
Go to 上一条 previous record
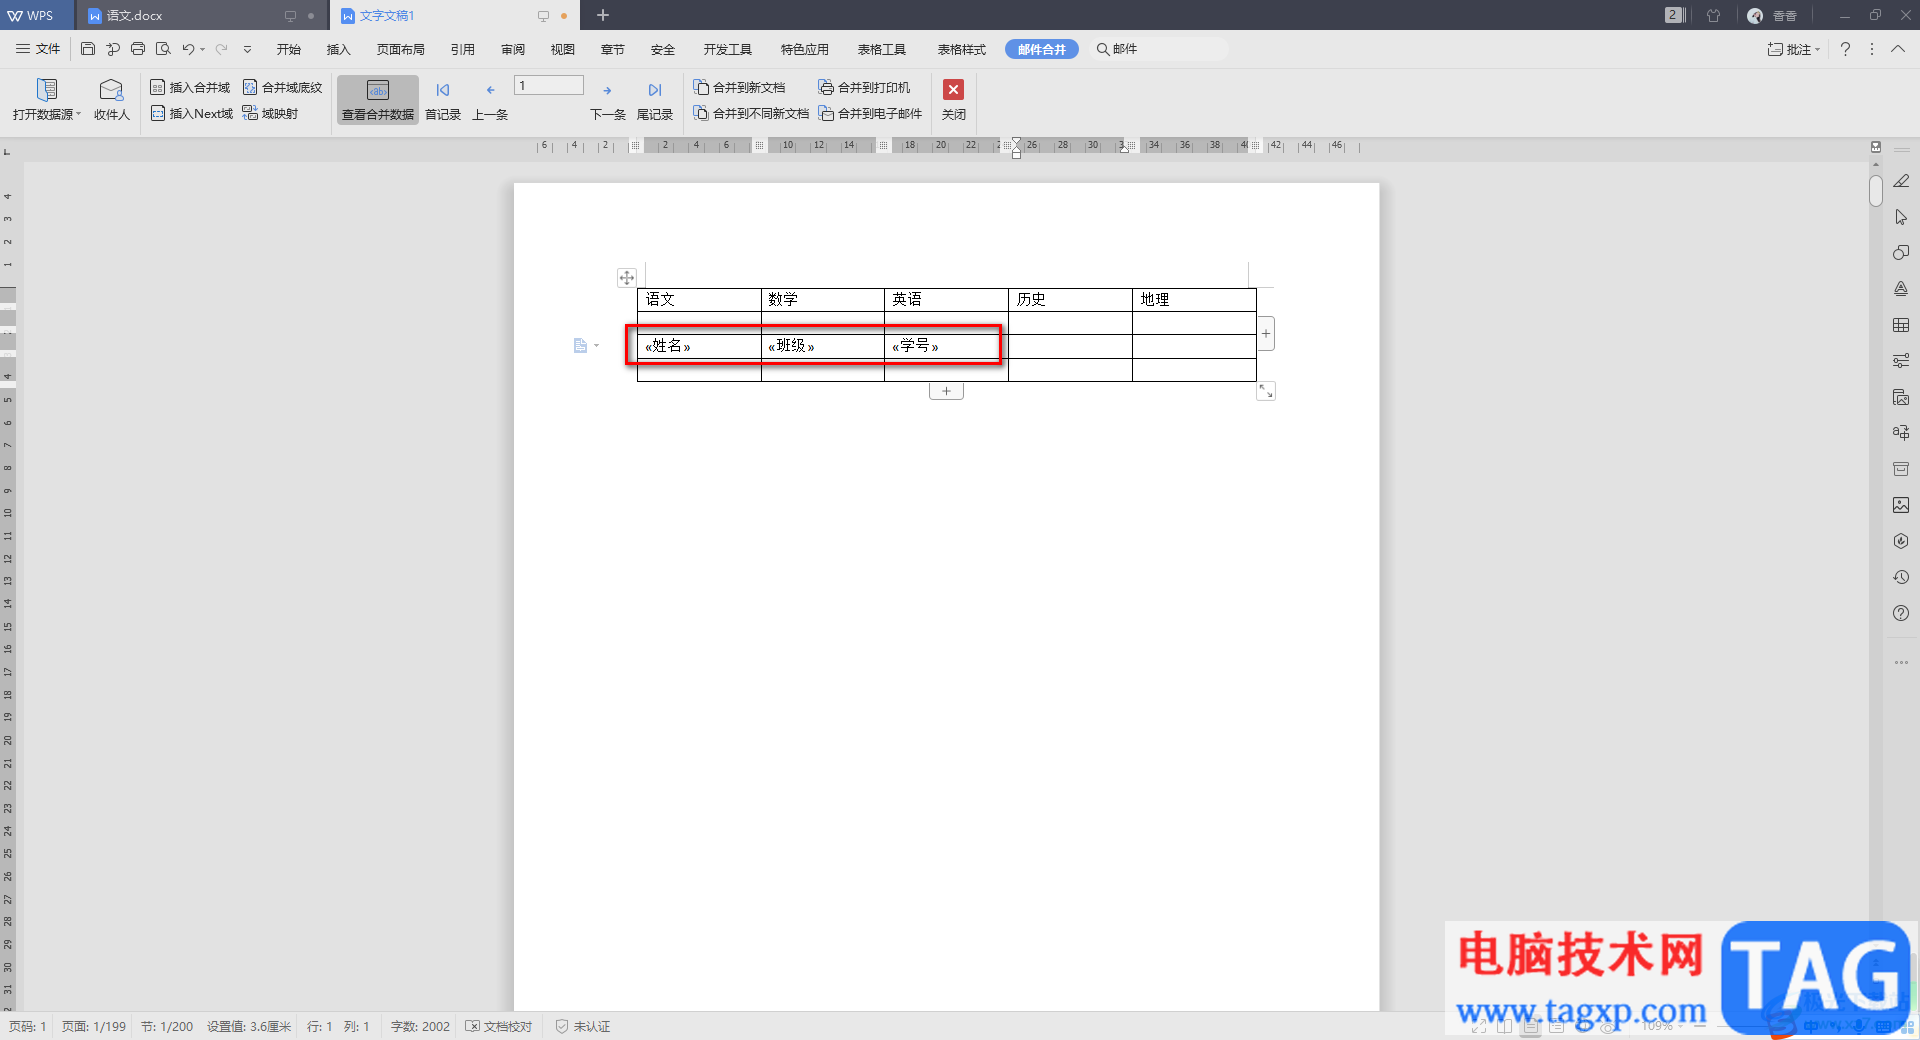tap(490, 101)
